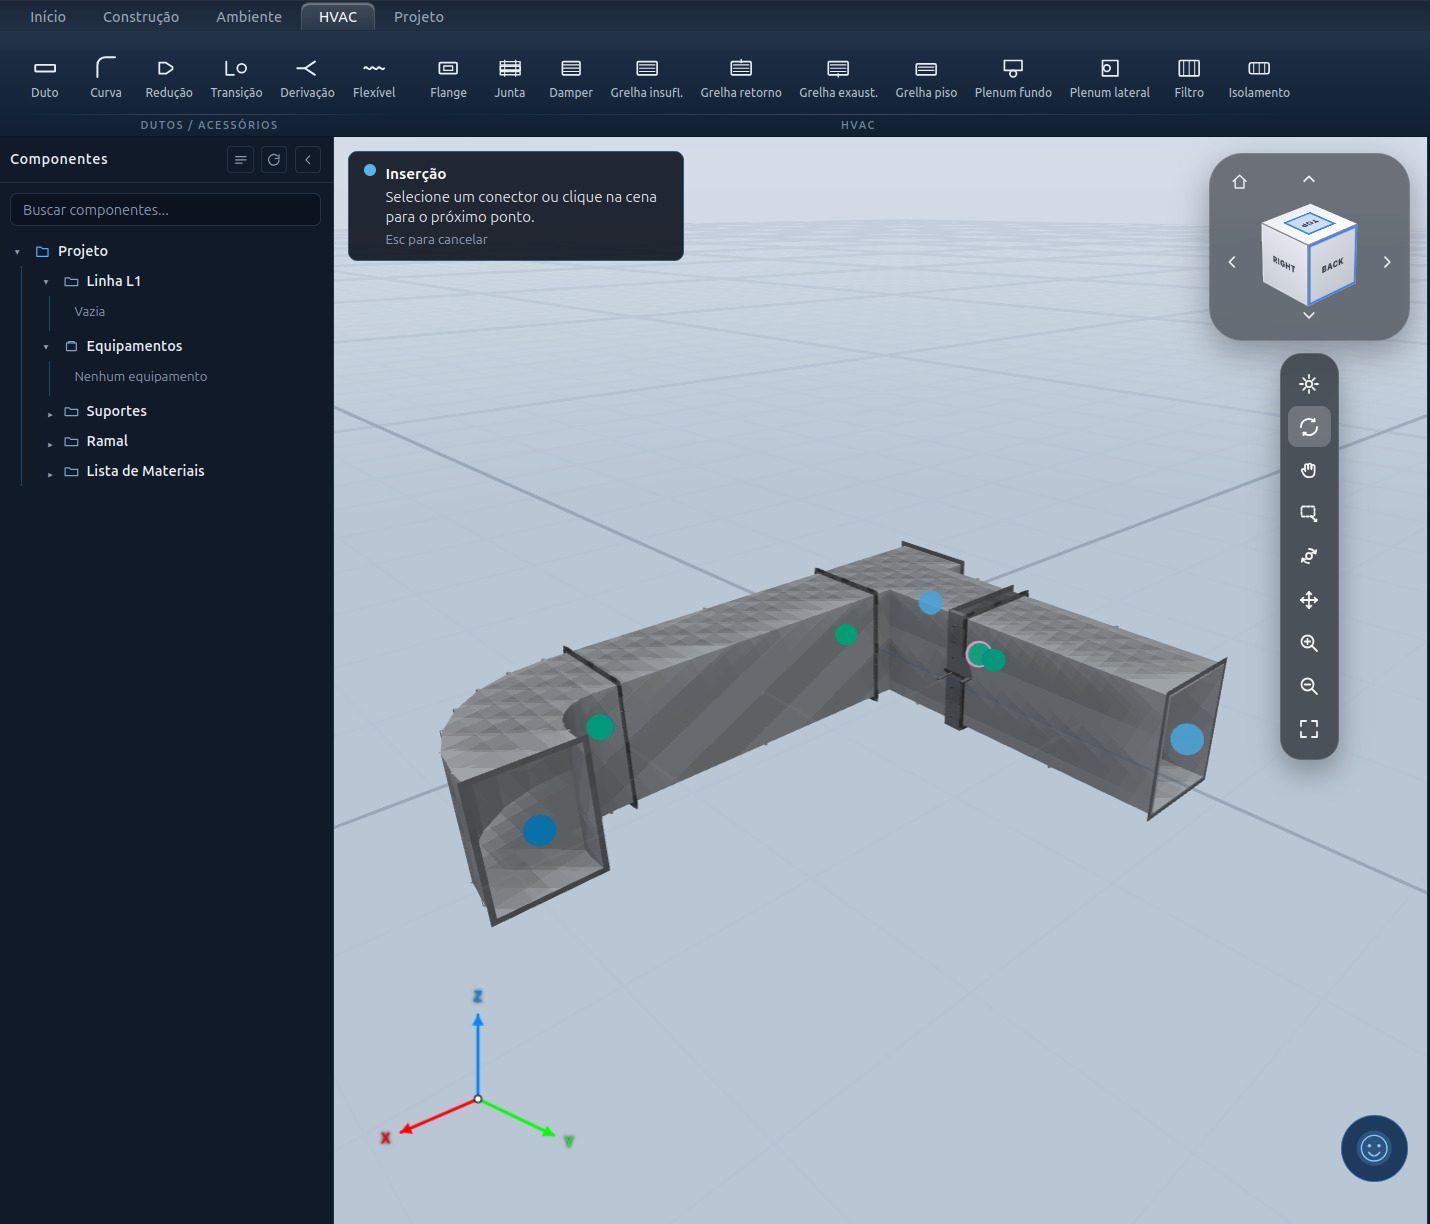This screenshot has width=1430, height=1224.
Task: Select Grelha insufl. tool
Action: (x=647, y=79)
